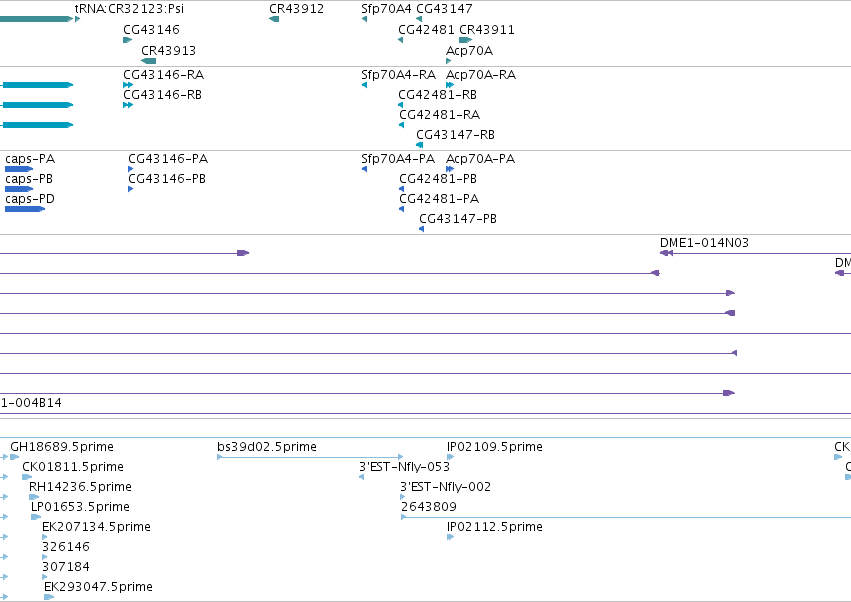Image resolution: width=851 pixels, height=602 pixels.
Task: Click the RH14236.5prime EST label
Action: click(x=80, y=487)
